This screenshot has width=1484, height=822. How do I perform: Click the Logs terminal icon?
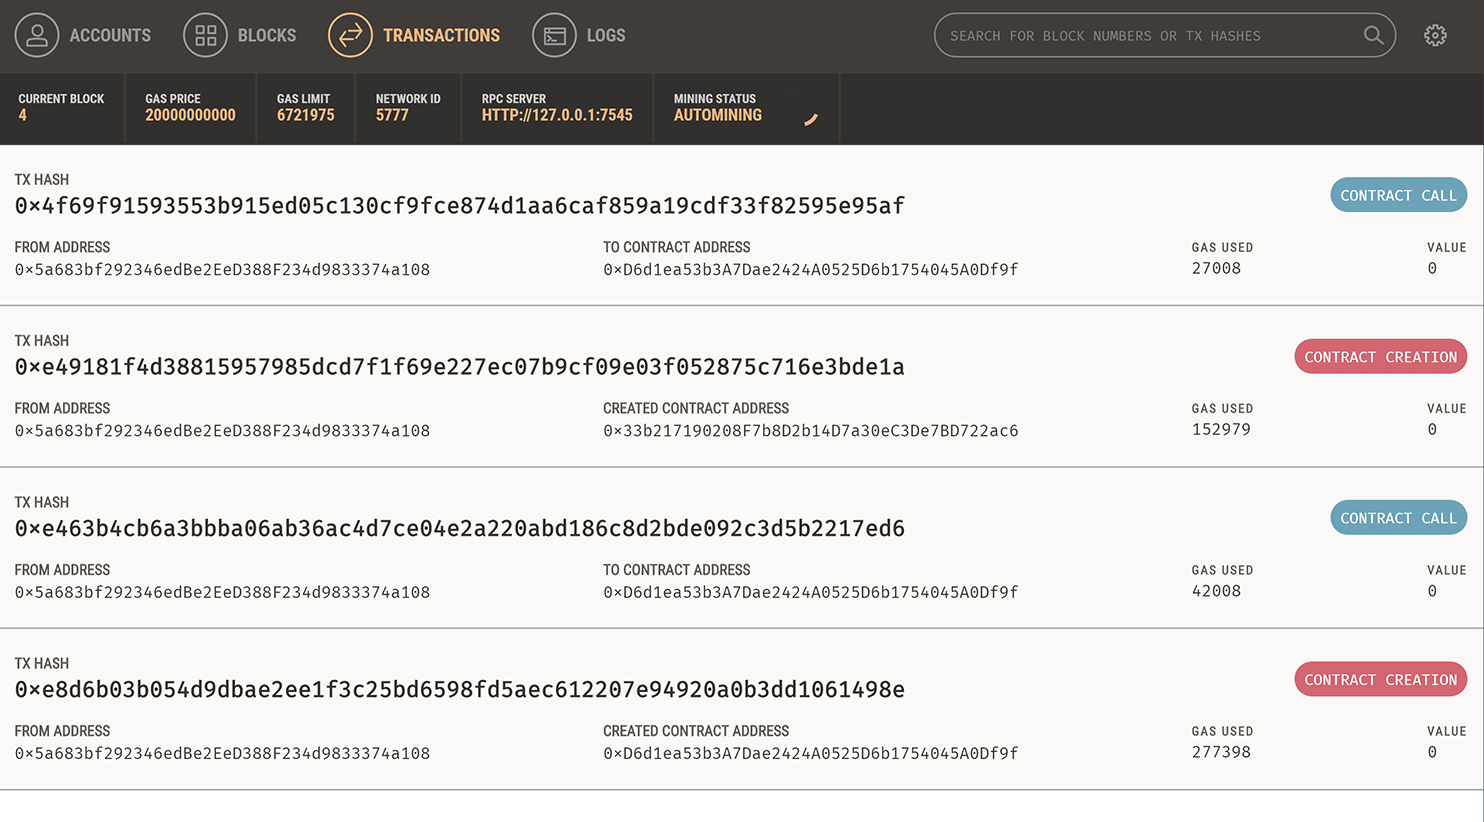tap(554, 35)
